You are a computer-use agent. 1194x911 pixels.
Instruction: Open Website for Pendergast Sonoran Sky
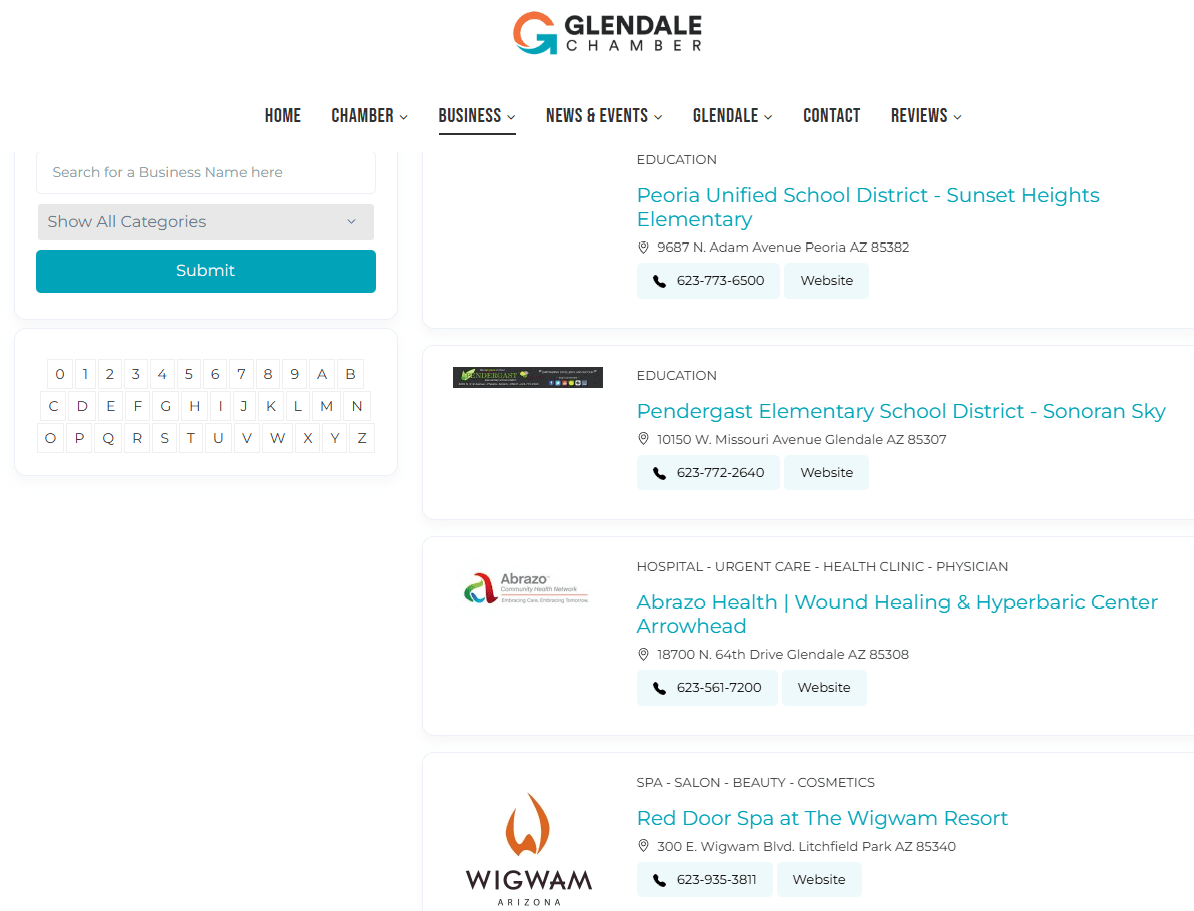pos(826,473)
